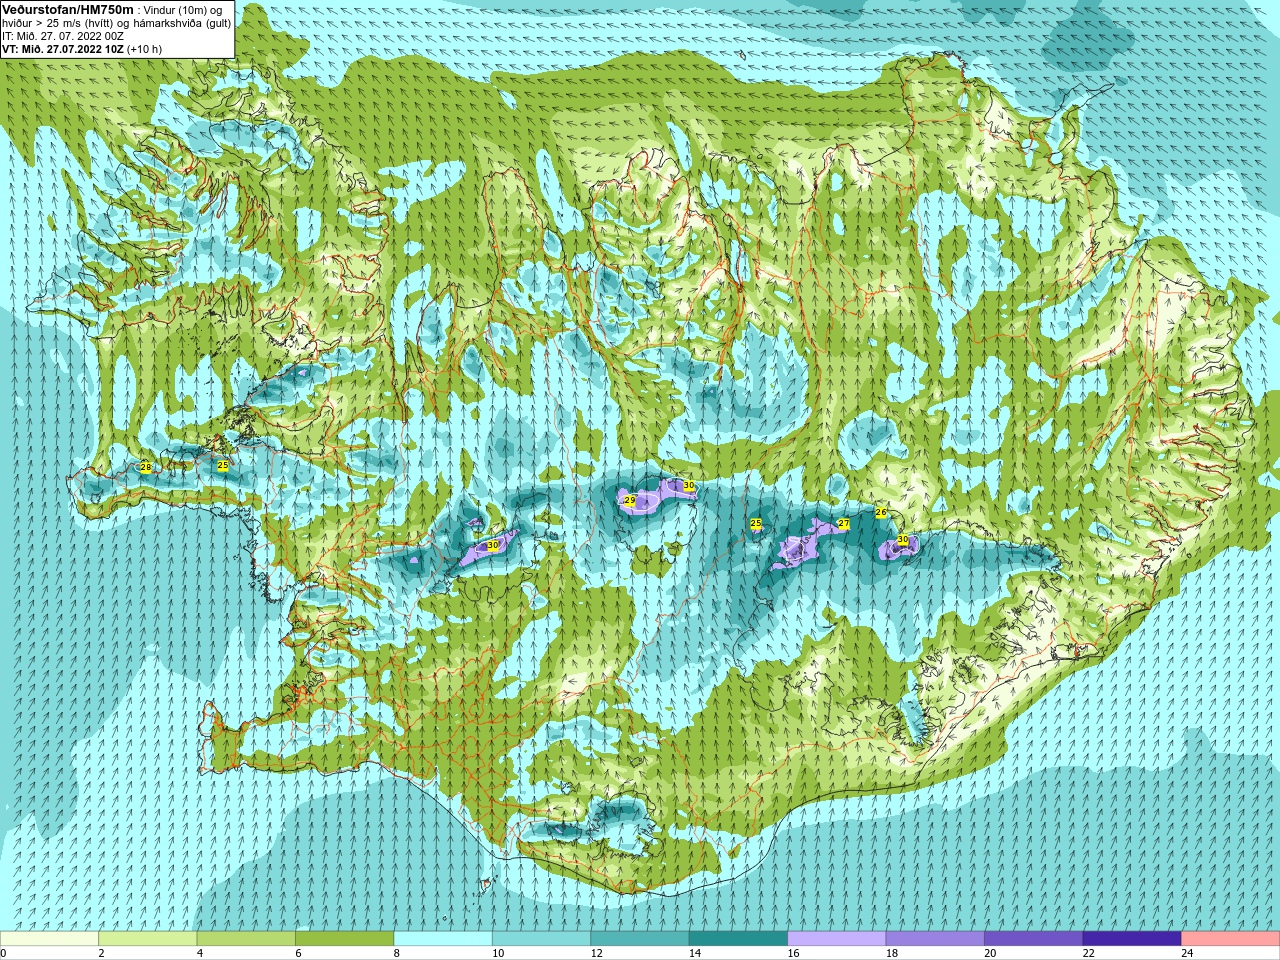Screen dimensions: 1280x960
Task: Pick the light teal 10–12 legend swatch
Action: coord(542,939)
